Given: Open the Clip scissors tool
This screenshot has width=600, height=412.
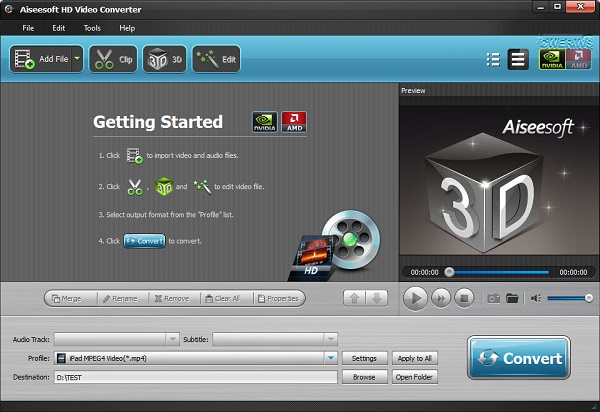Looking at the screenshot, I should pyautogui.click(x=113, y=60).
